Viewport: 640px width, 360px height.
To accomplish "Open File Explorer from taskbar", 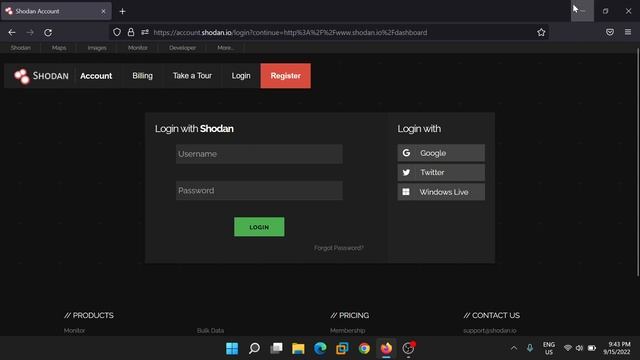I will click(298, 348).
